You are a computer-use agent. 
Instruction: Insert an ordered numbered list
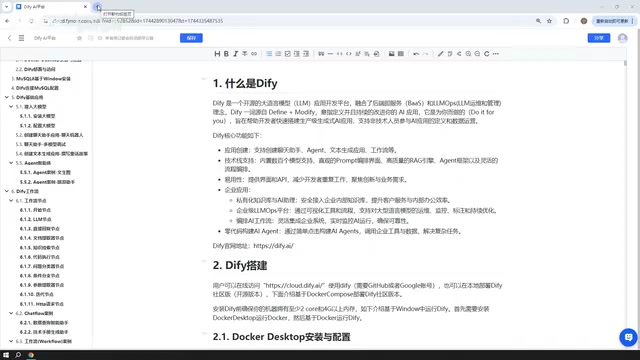coord(278,54)
